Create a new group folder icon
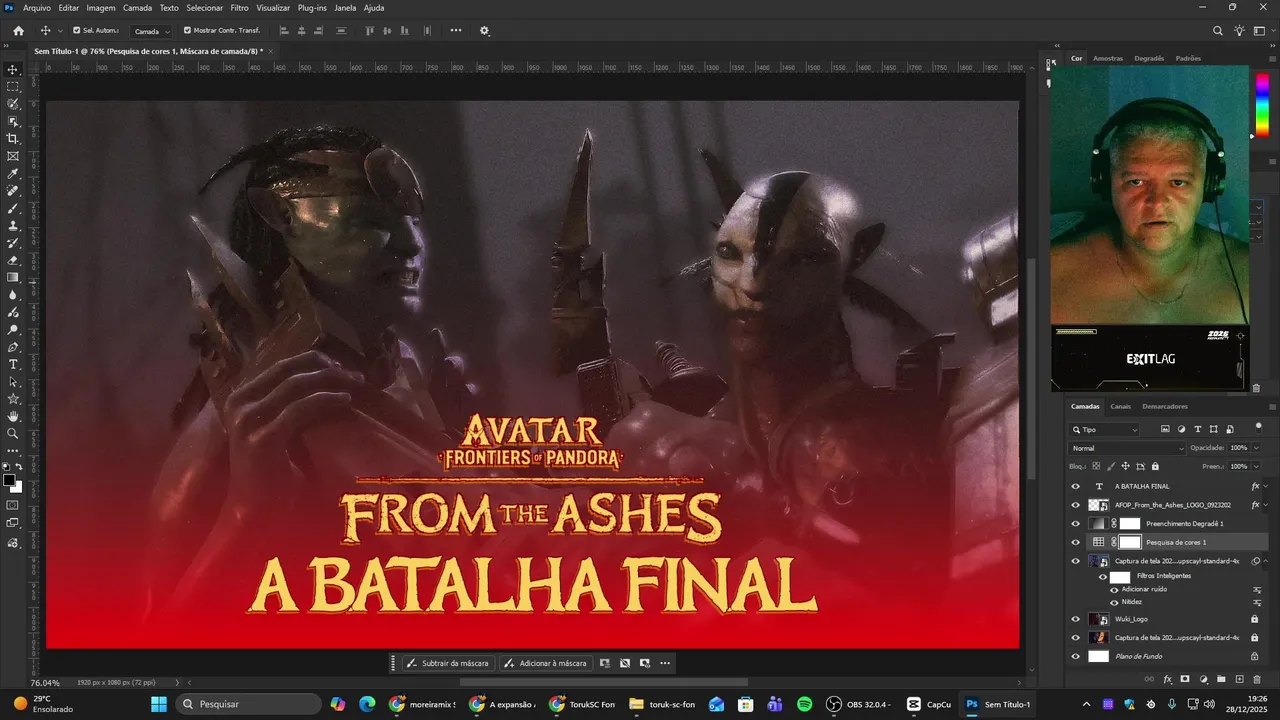This screenshot has width=1280, height=720. pos(1221,679)
